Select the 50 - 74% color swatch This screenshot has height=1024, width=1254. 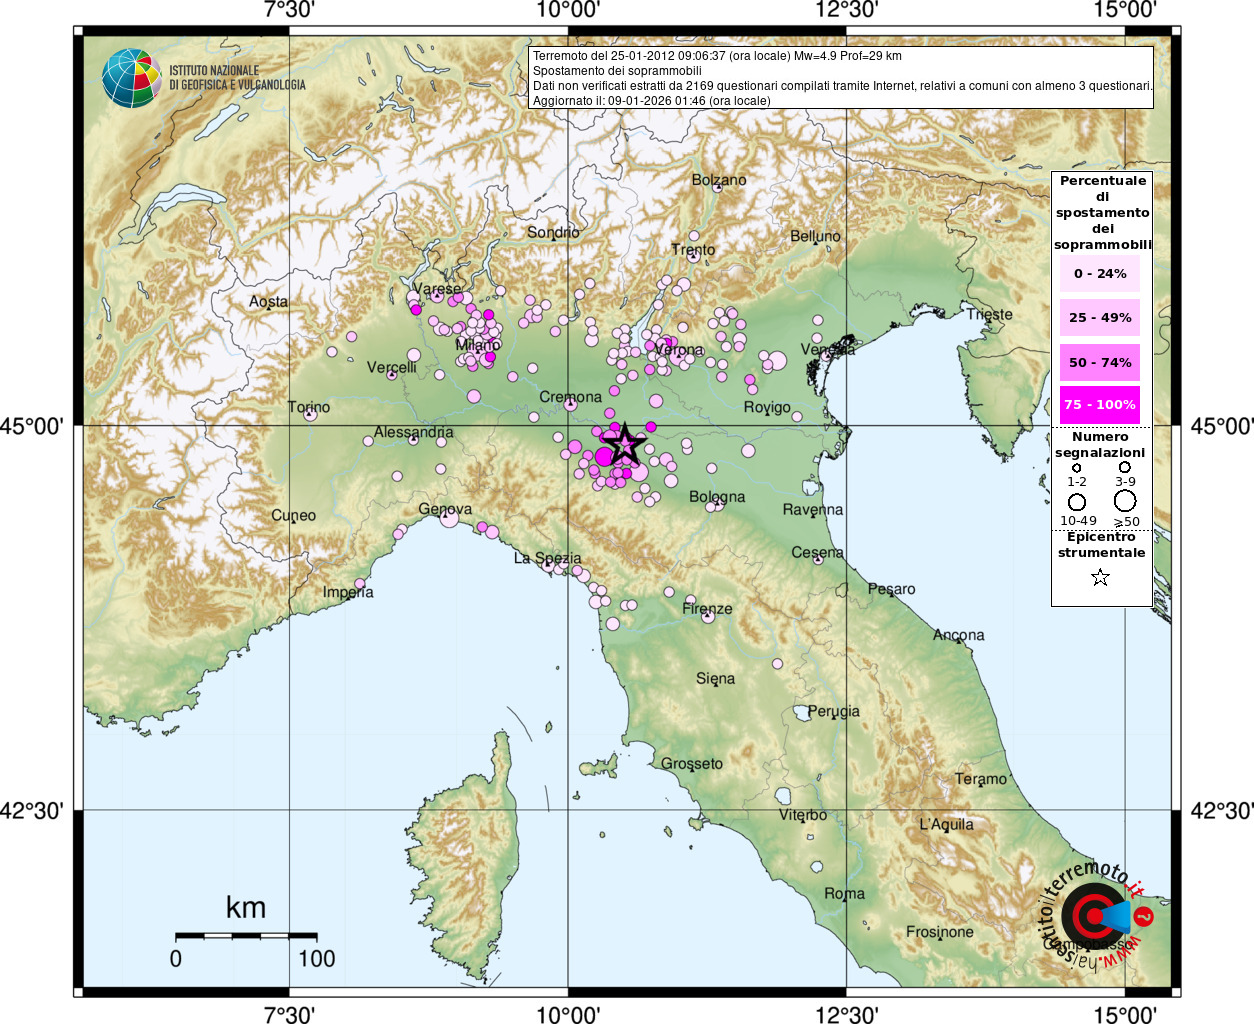pyautogui.click(x=1100, y=362)
